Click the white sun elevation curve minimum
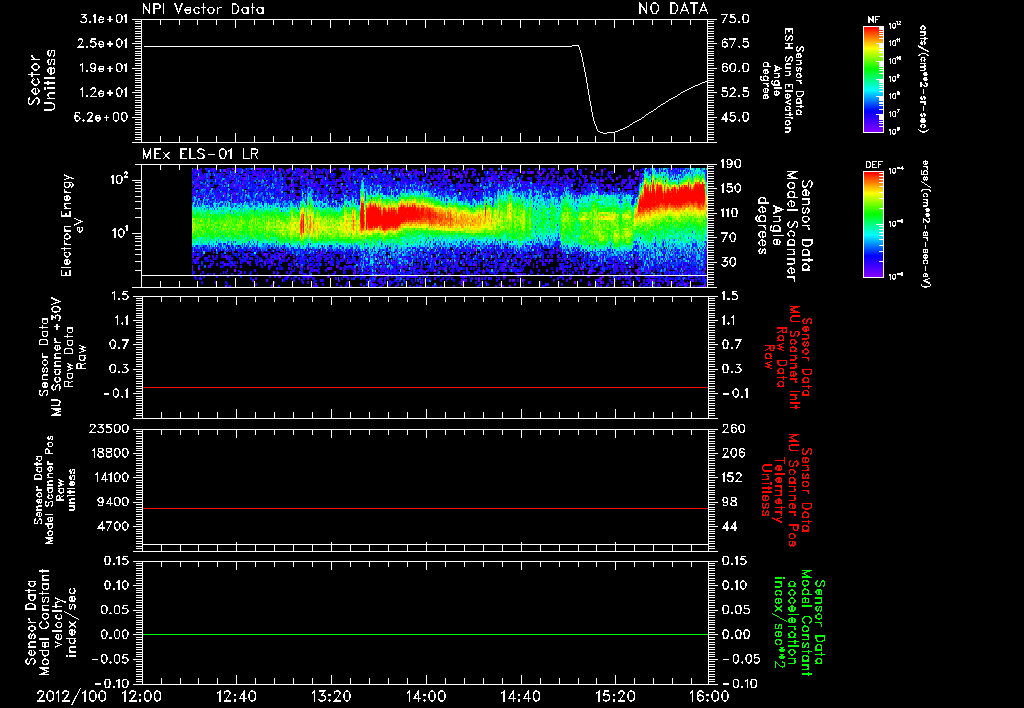Viewport: 1024px width, 708px height. click(607, 133)
